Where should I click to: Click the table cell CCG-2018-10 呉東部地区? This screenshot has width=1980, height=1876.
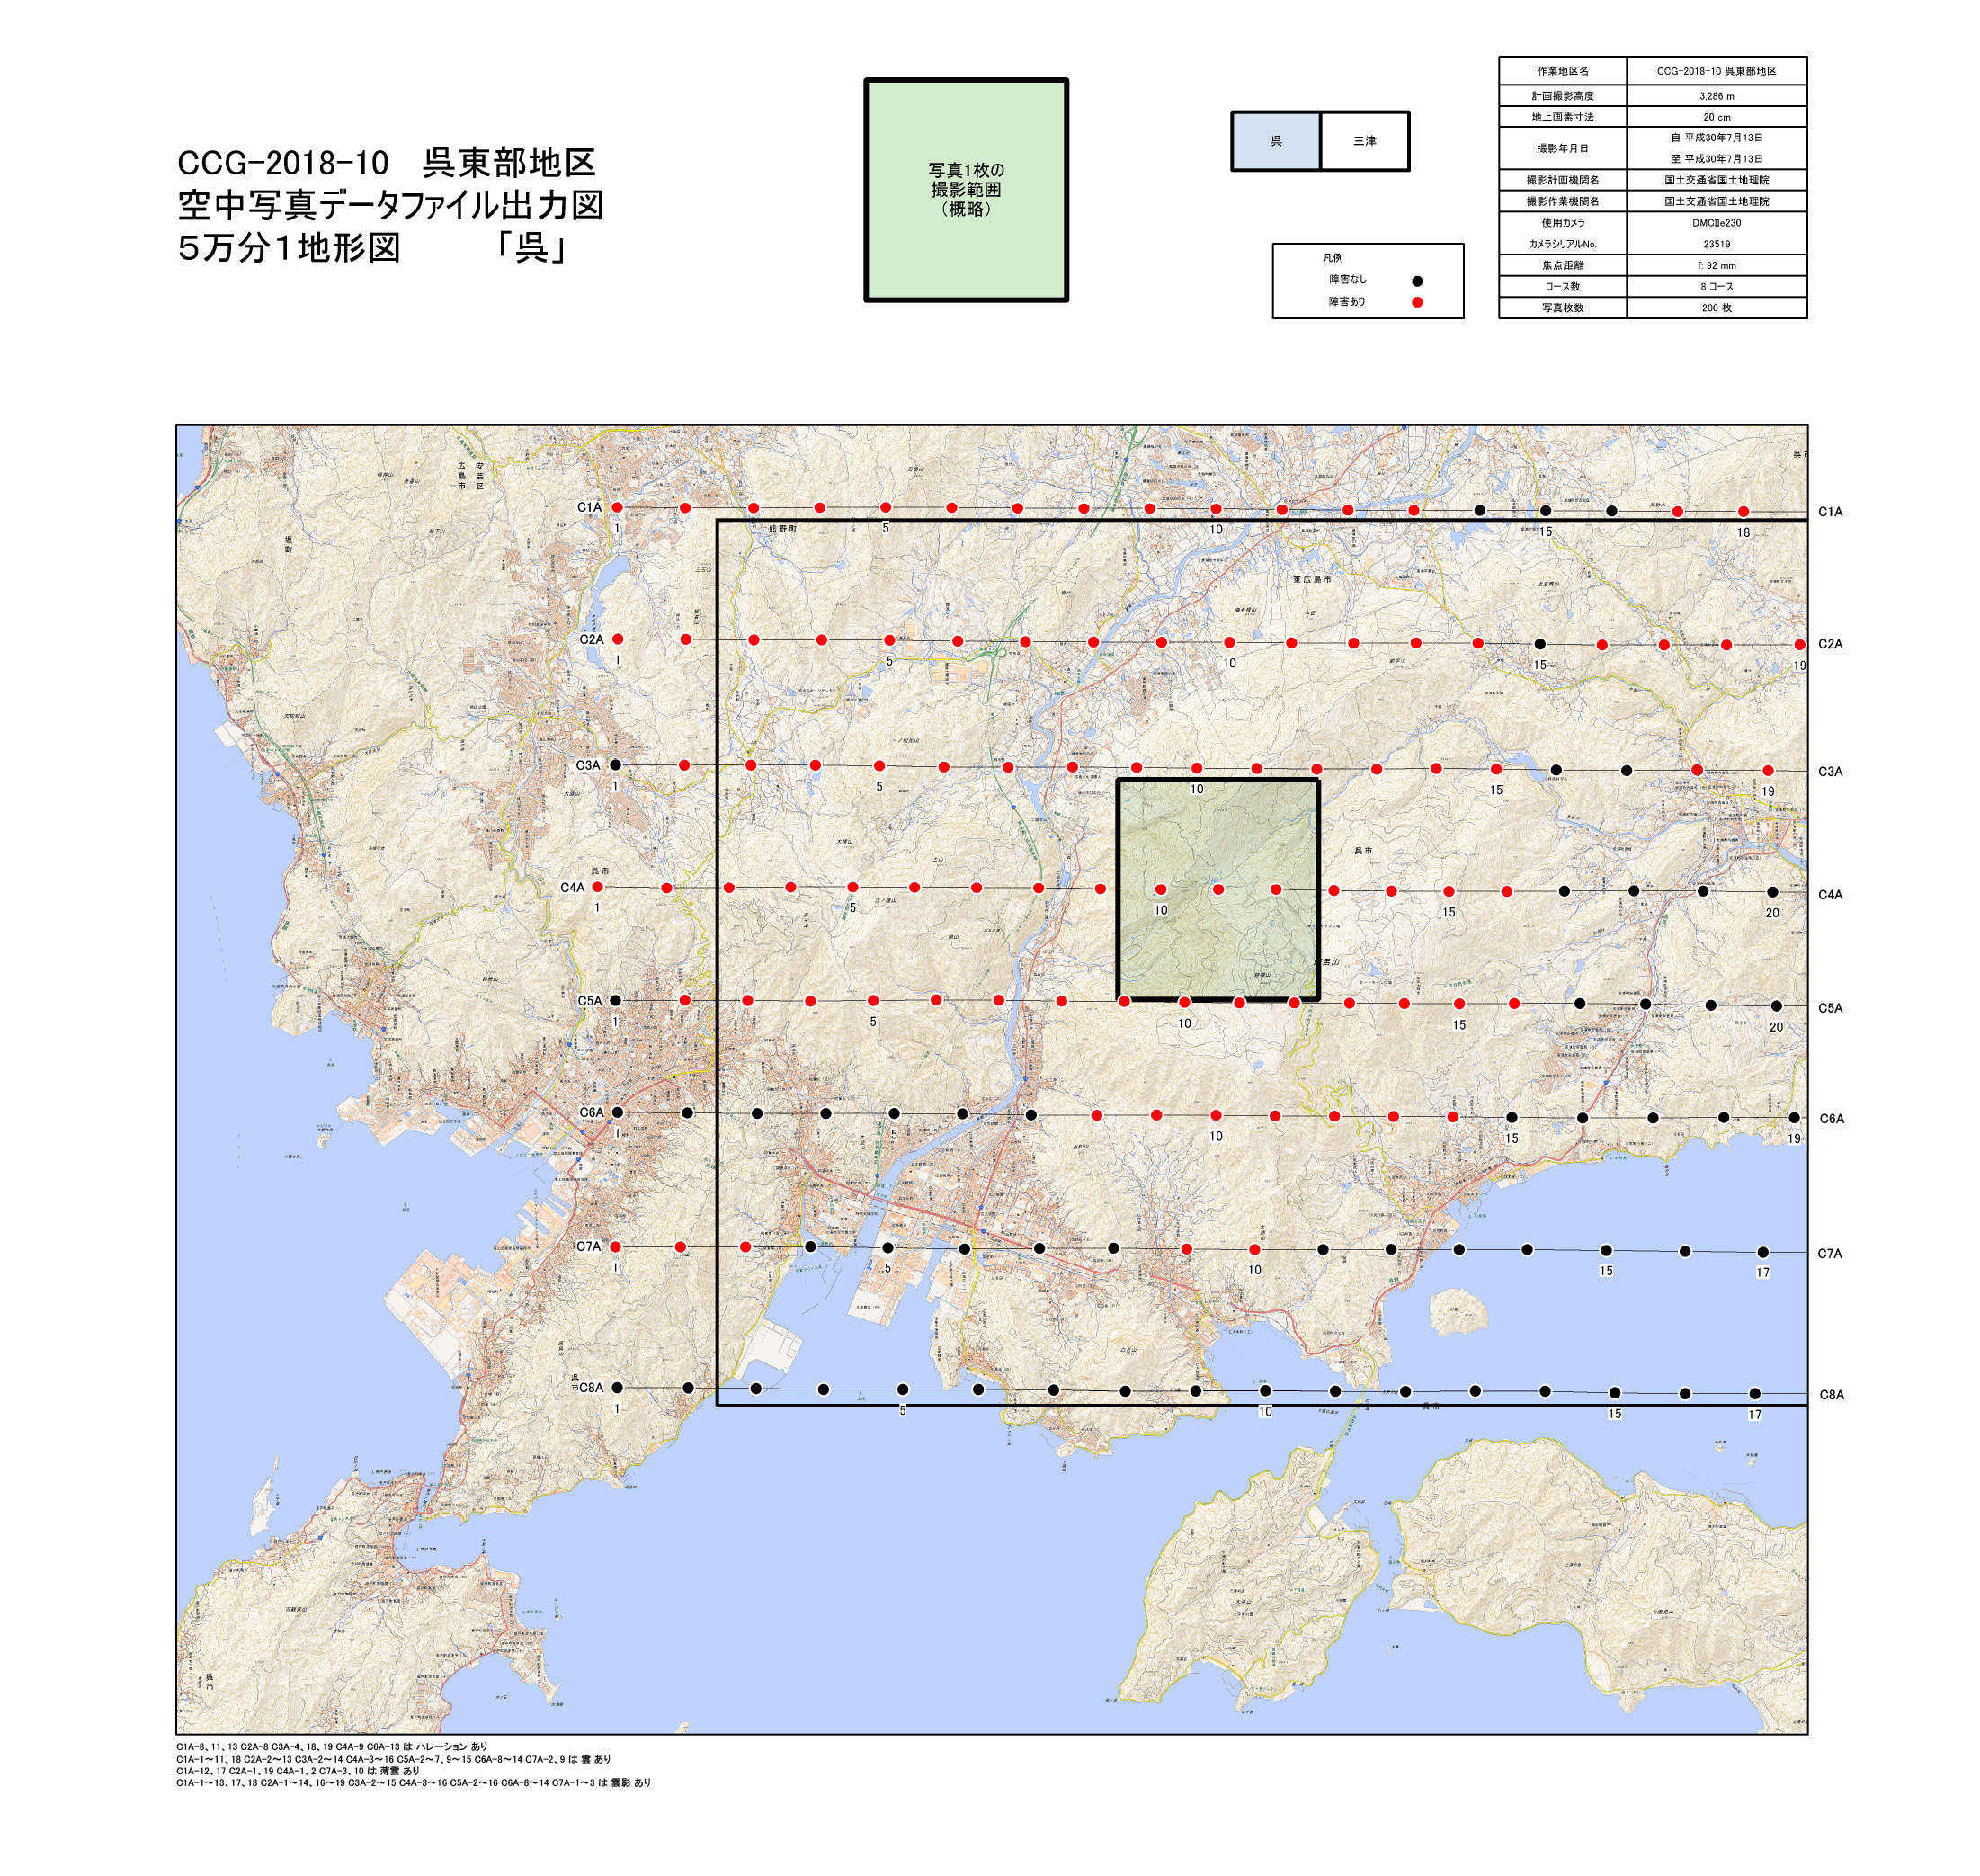[x=1716, y=71]
